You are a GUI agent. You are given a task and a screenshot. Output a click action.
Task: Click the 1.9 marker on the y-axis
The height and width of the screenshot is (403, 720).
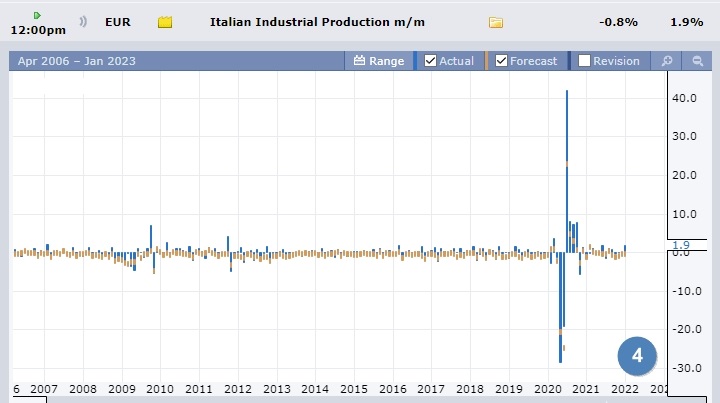(x=681, y=245)
